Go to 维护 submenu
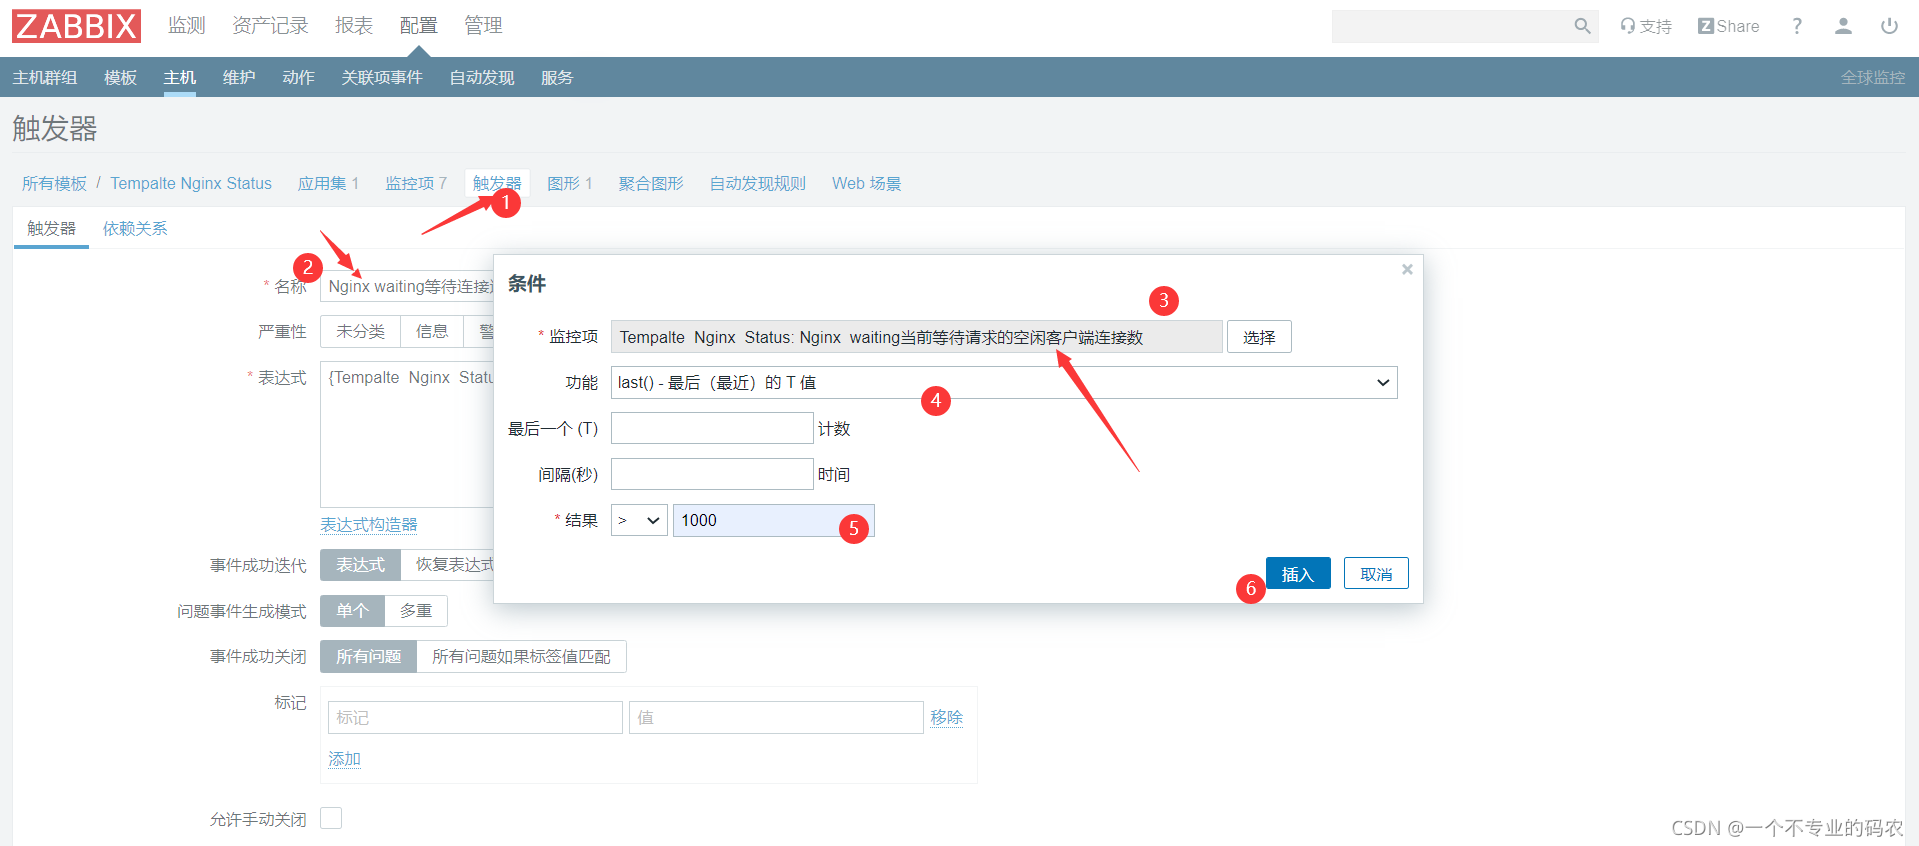 point(239,77)
